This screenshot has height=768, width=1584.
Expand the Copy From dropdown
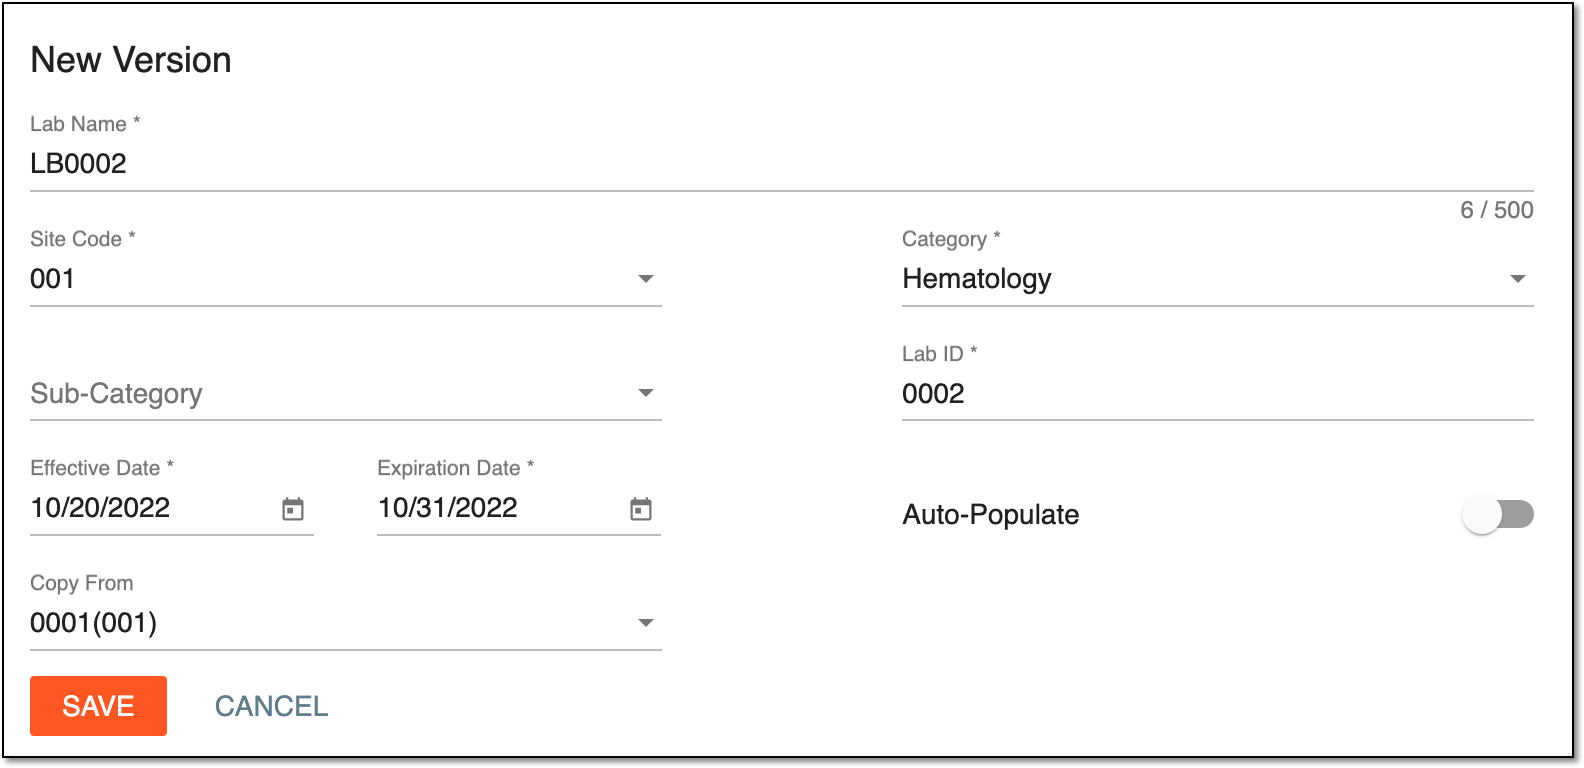[x=346, y=623]
